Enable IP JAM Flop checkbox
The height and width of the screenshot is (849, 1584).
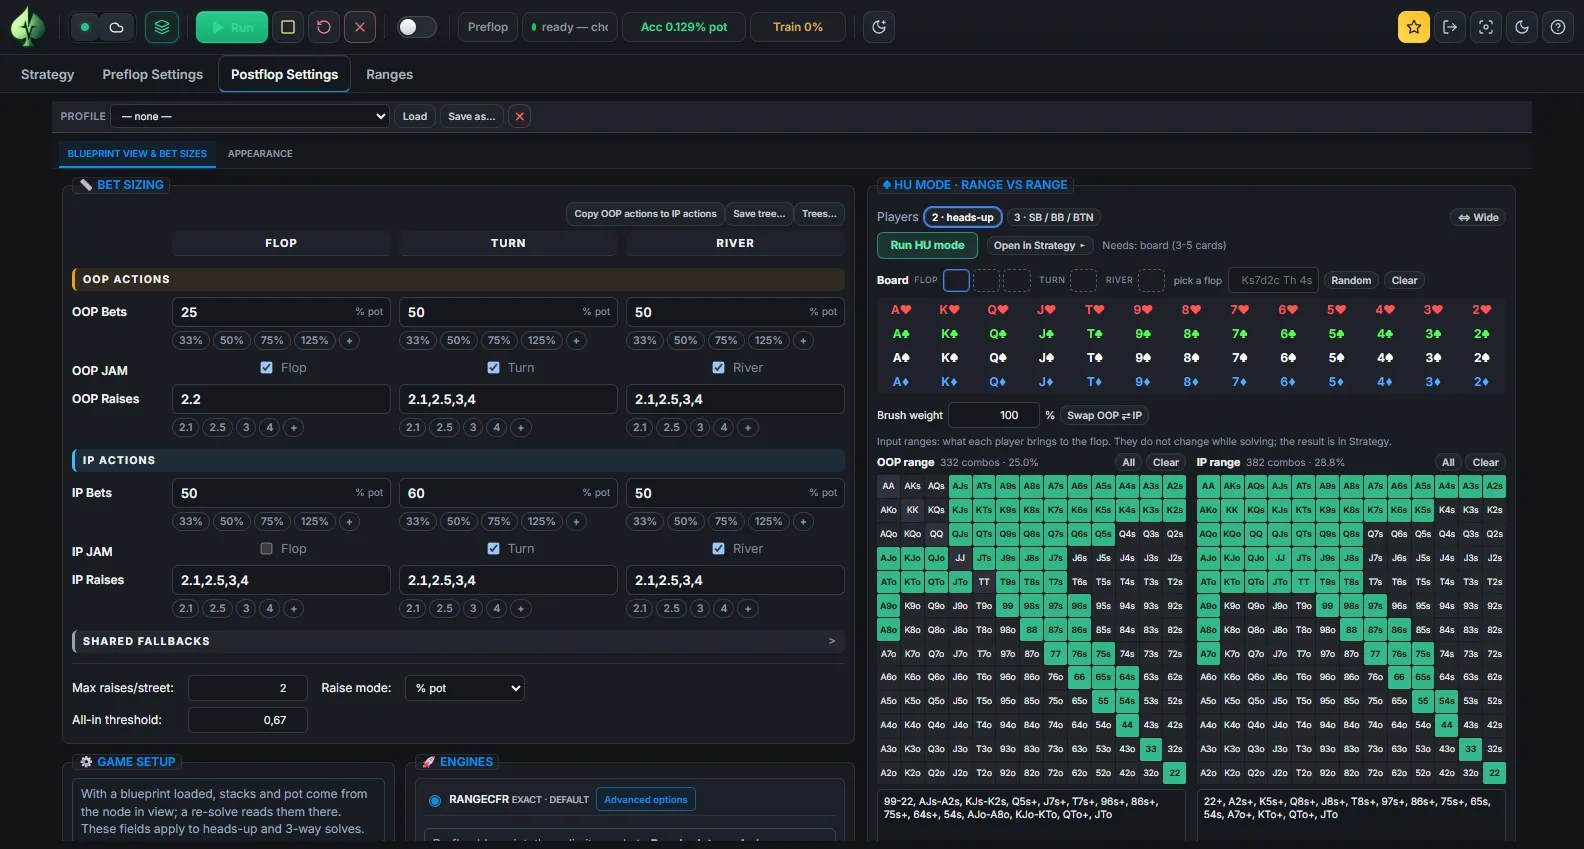coord(266,548)
